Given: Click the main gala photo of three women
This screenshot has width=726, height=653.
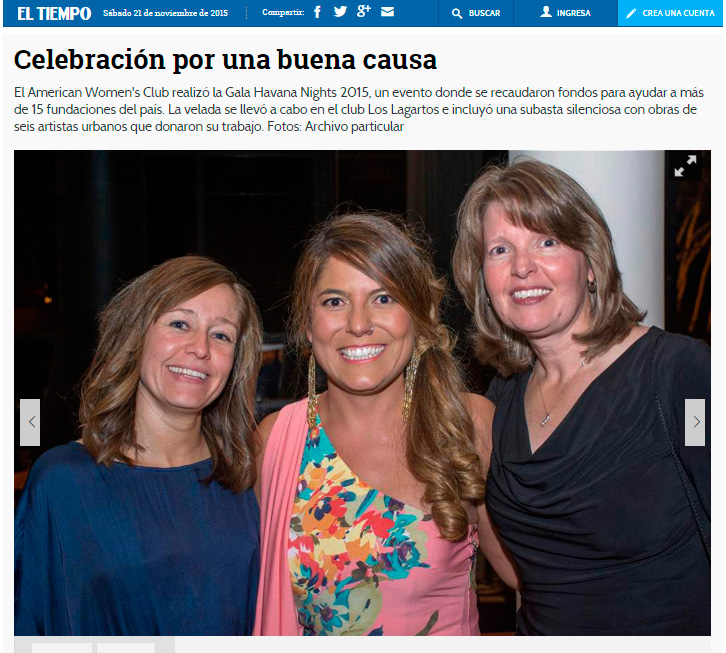Looking at the screenshot, I should 362,393.
